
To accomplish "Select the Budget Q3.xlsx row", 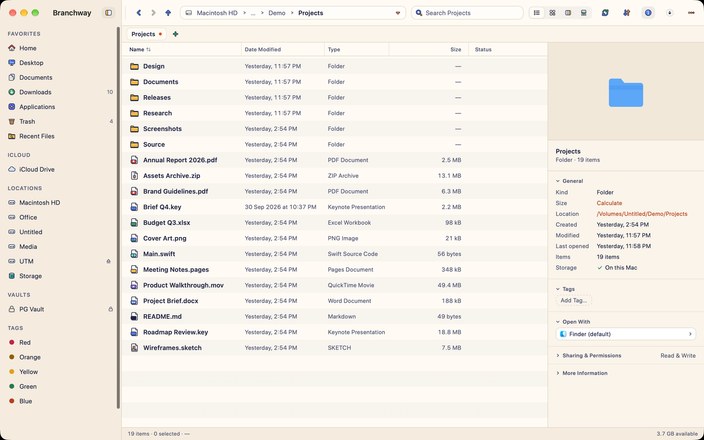I will click(x=334, y=223).
